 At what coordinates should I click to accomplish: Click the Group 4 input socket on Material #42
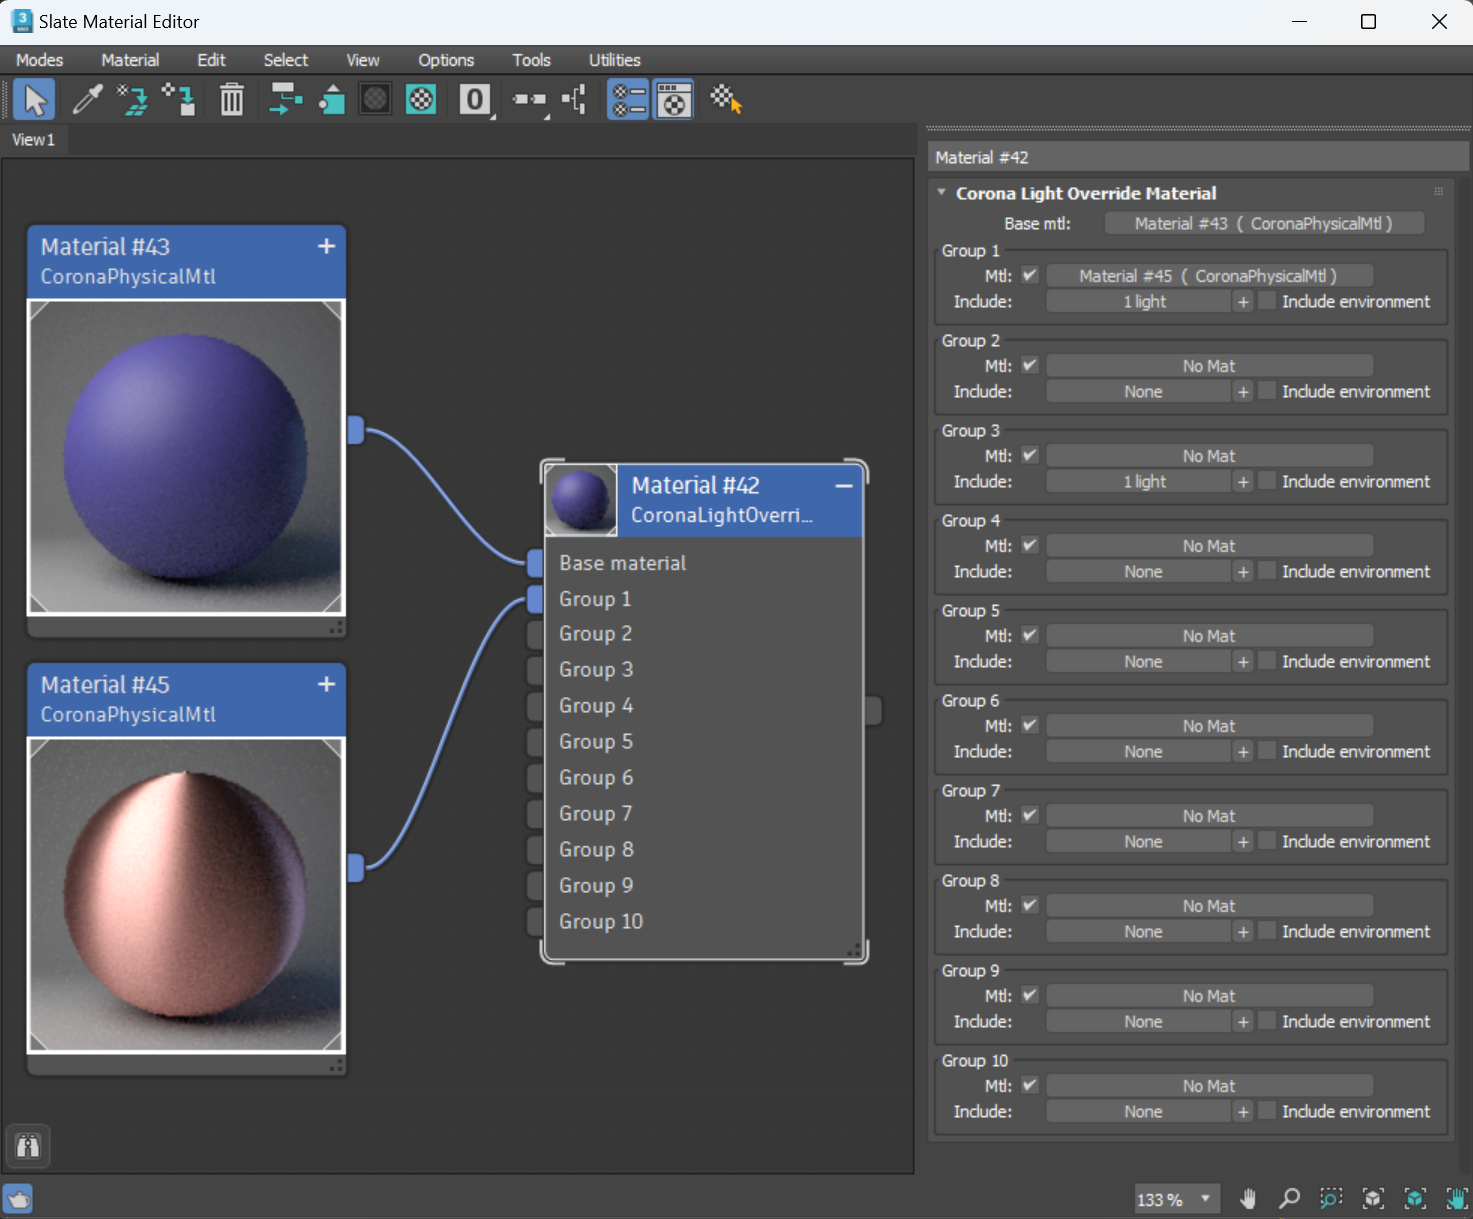tap(535, 706)
